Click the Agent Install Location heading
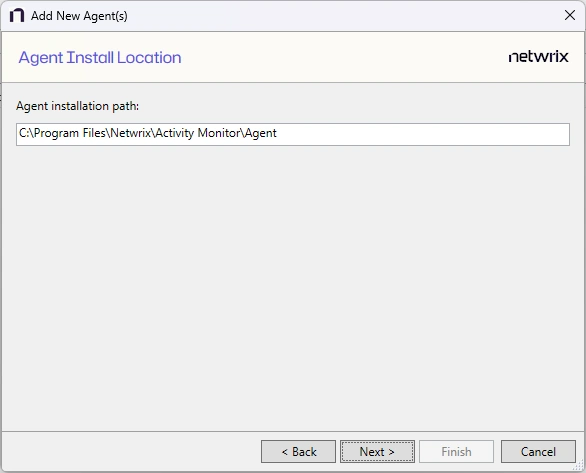The image size is (586, 473). pyautogui.click(x=100, y=58)
